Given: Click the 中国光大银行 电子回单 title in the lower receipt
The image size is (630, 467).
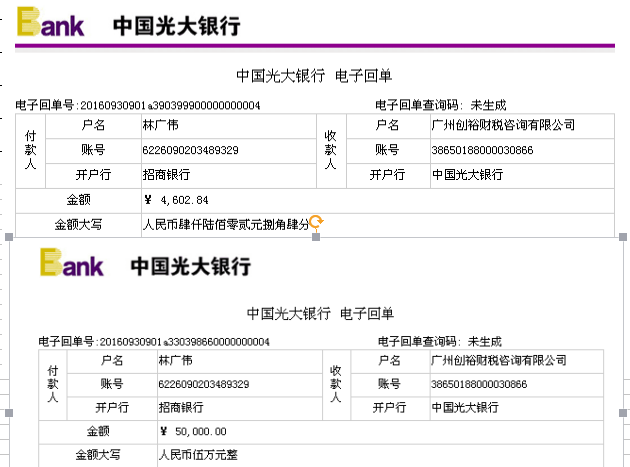Looking at the screenshot, I should 320,313.
